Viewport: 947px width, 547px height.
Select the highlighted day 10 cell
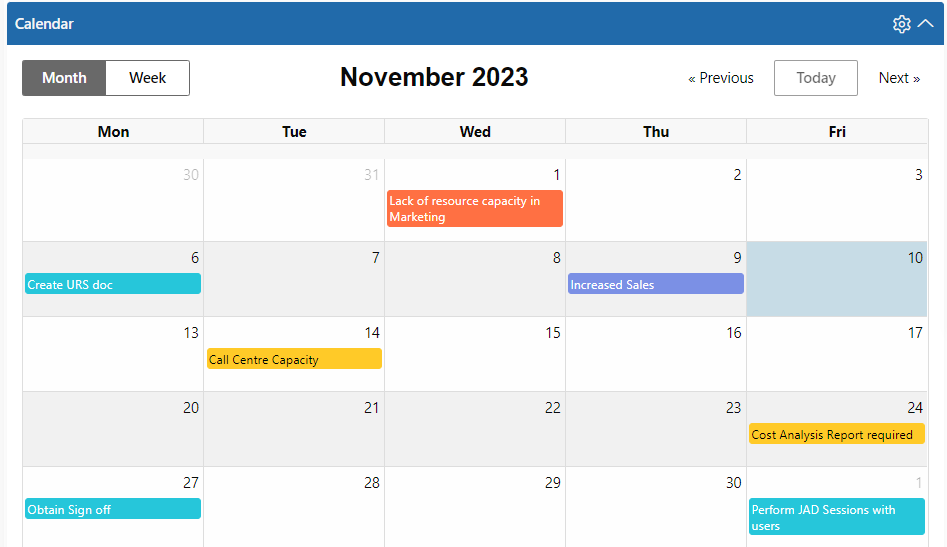pyautogui.click(x=837, y=280)
